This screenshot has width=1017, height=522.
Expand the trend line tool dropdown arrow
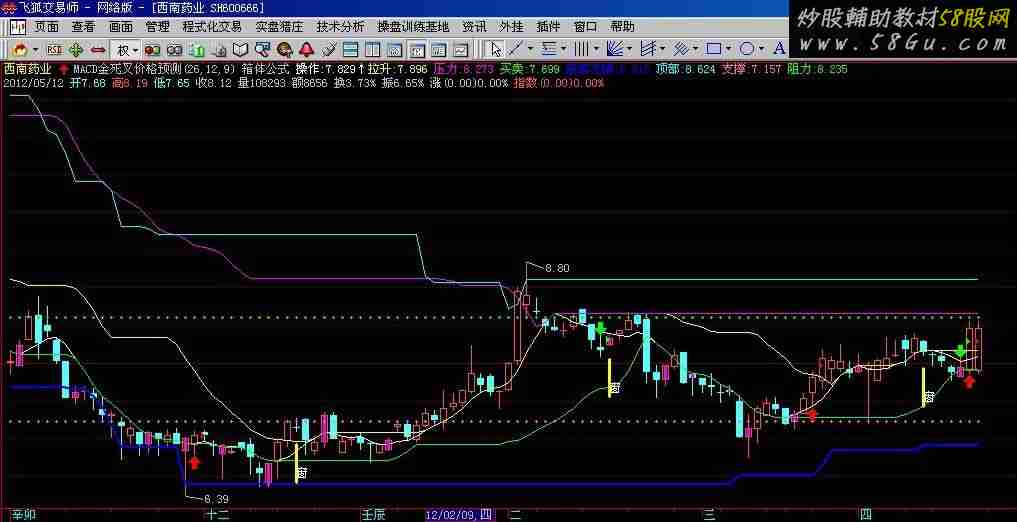[x=531, y=50]
